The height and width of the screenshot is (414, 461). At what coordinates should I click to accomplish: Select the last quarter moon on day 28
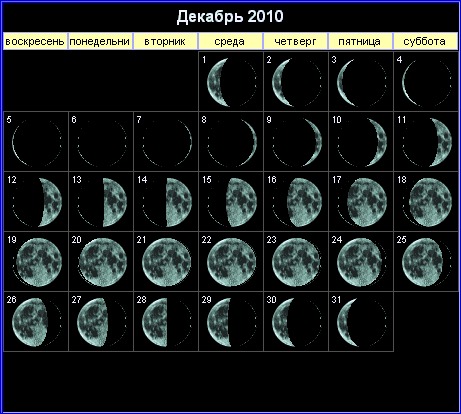167,322
